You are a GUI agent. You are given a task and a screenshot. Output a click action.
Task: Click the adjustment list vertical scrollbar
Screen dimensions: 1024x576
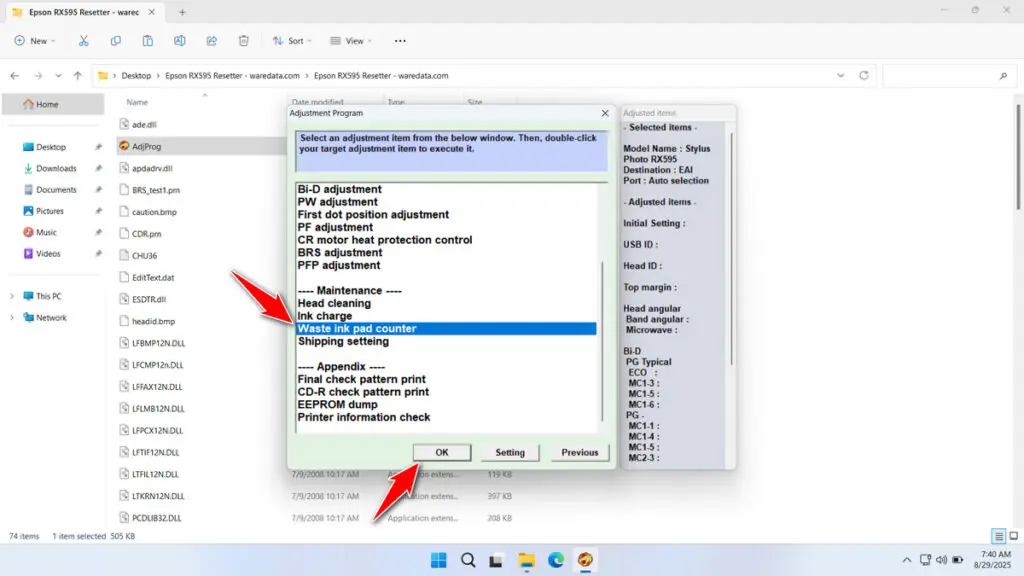pyautogui.click(x=602, y=341)
